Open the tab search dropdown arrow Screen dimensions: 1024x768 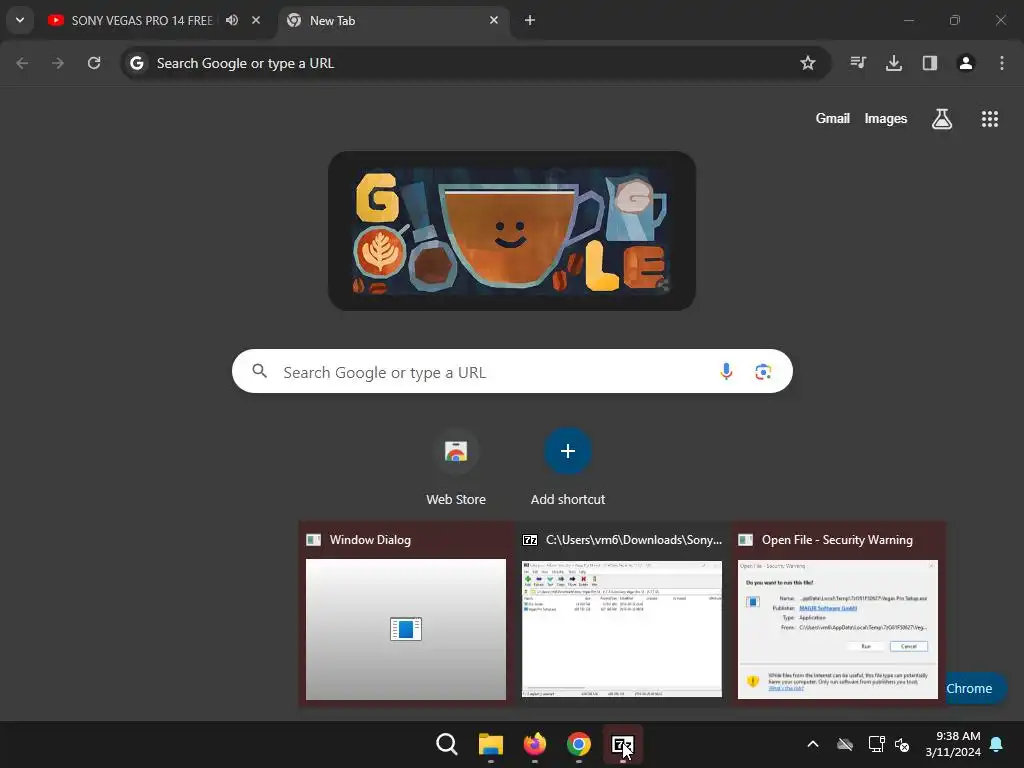[20, 20]
